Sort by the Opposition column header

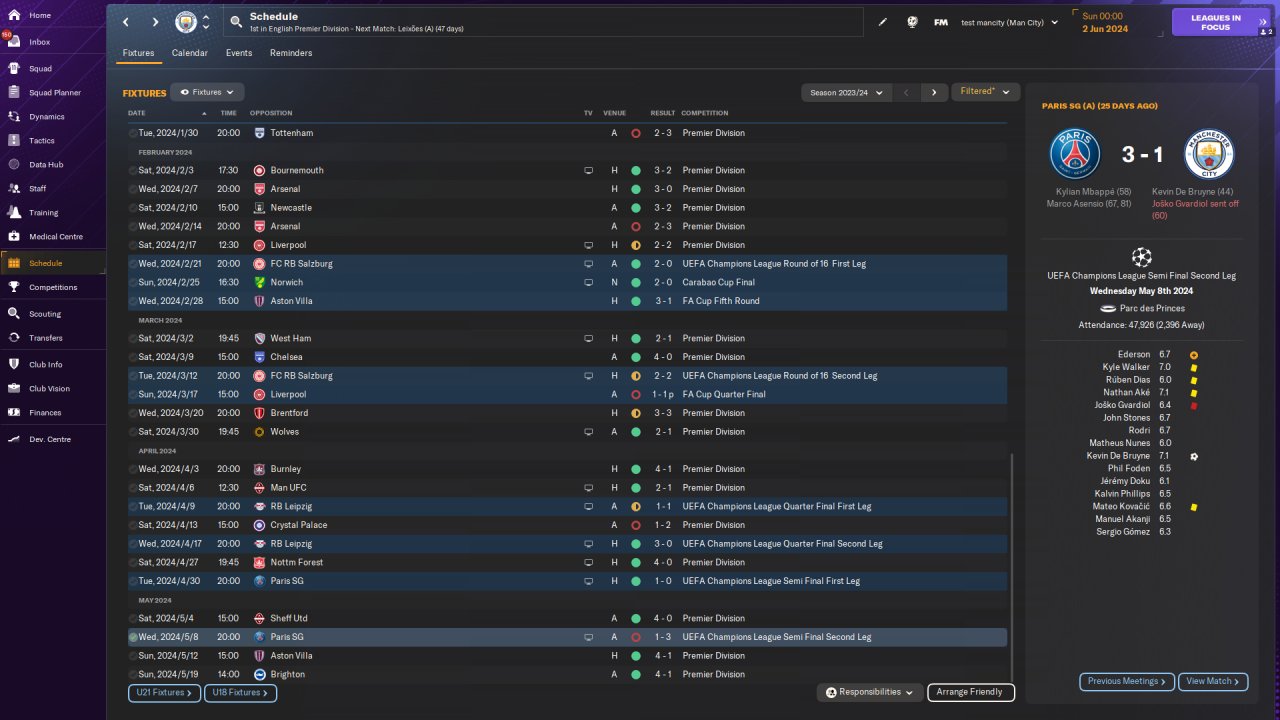271,113
